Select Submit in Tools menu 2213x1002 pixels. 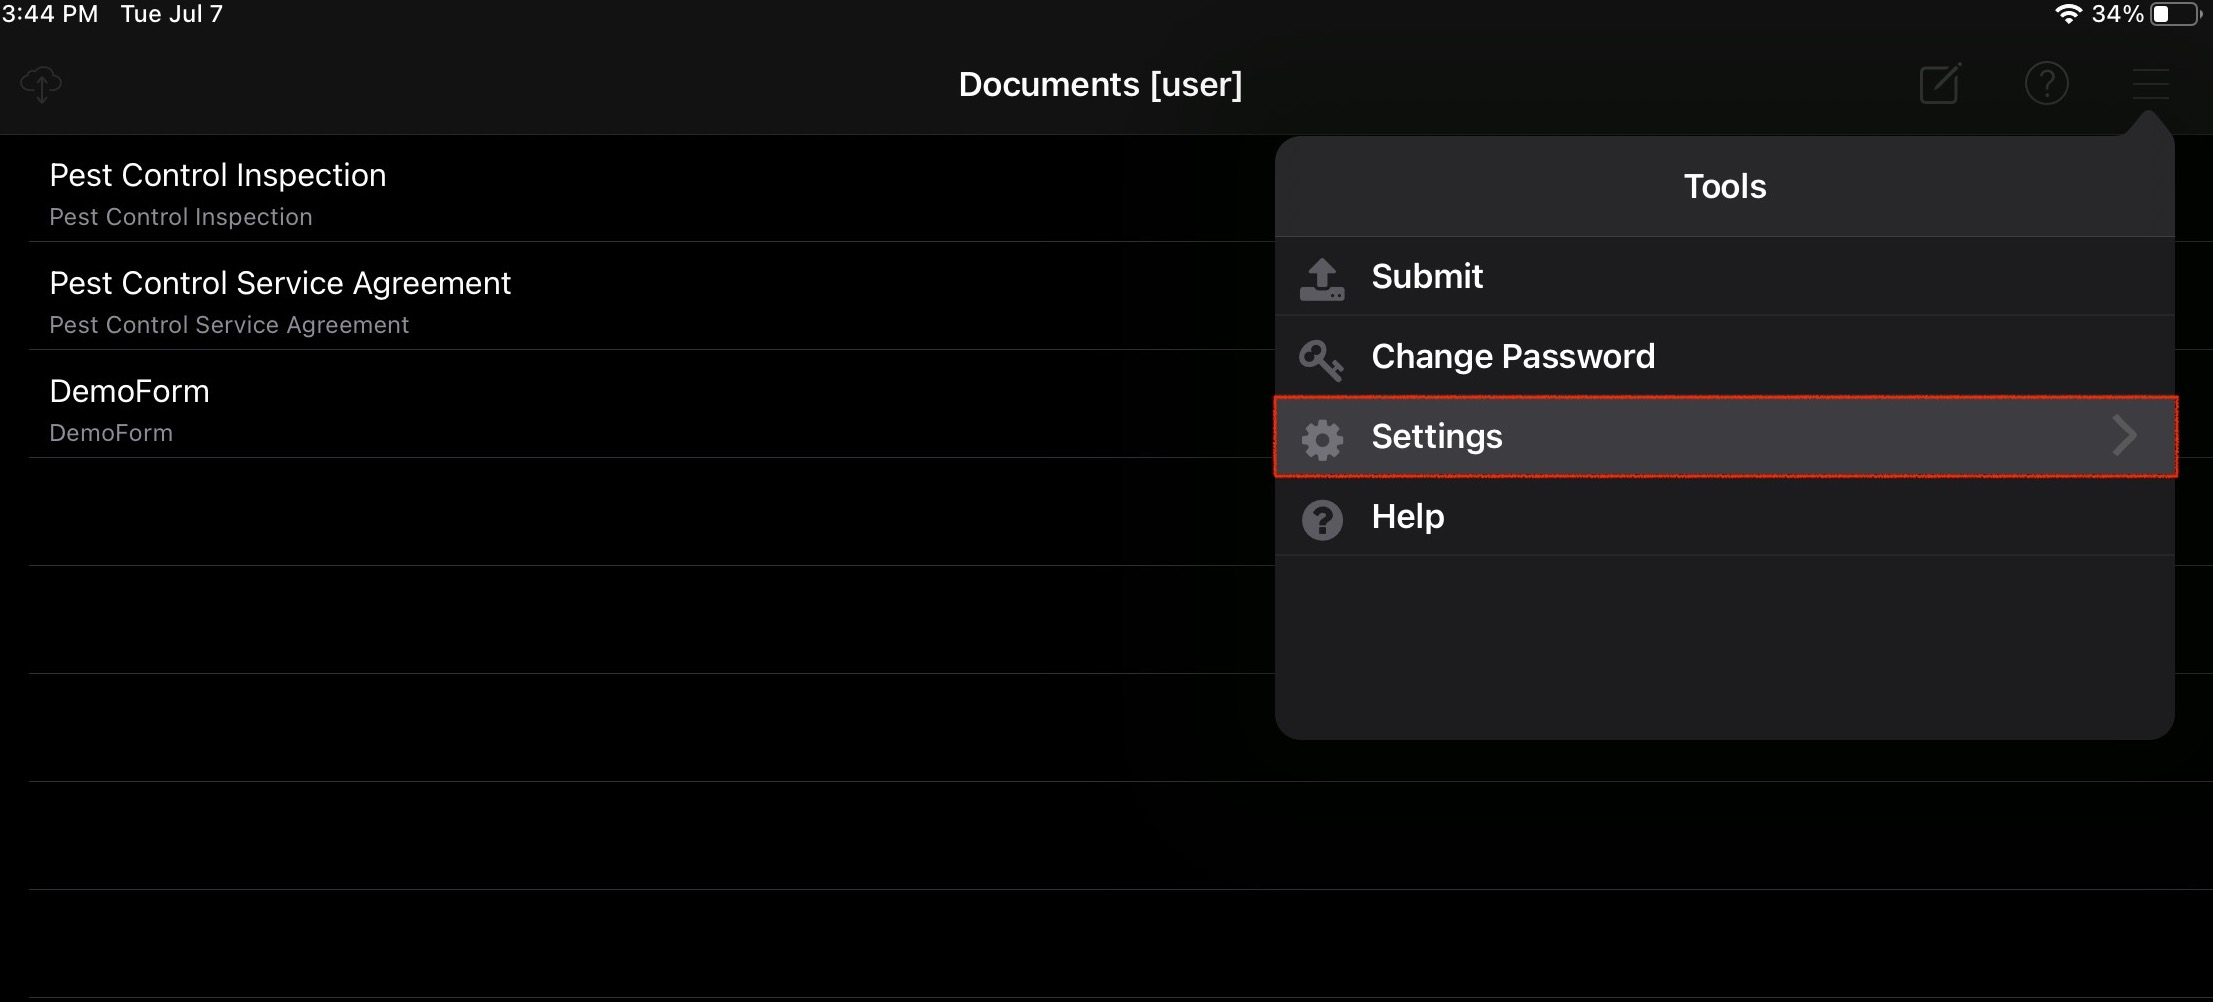pos(1427,276)
